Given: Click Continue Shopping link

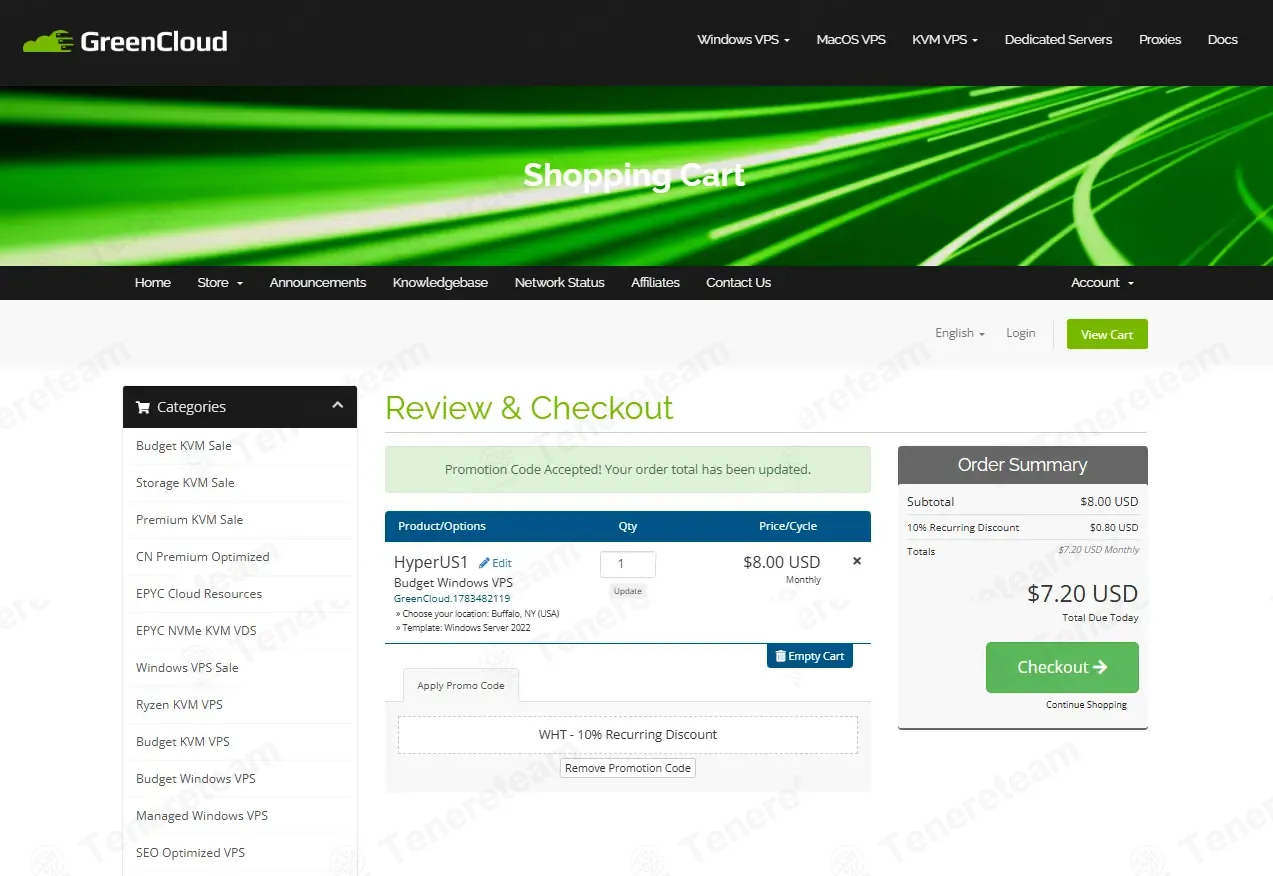Looking at the screenshot, I should [x=1086, y=705].
